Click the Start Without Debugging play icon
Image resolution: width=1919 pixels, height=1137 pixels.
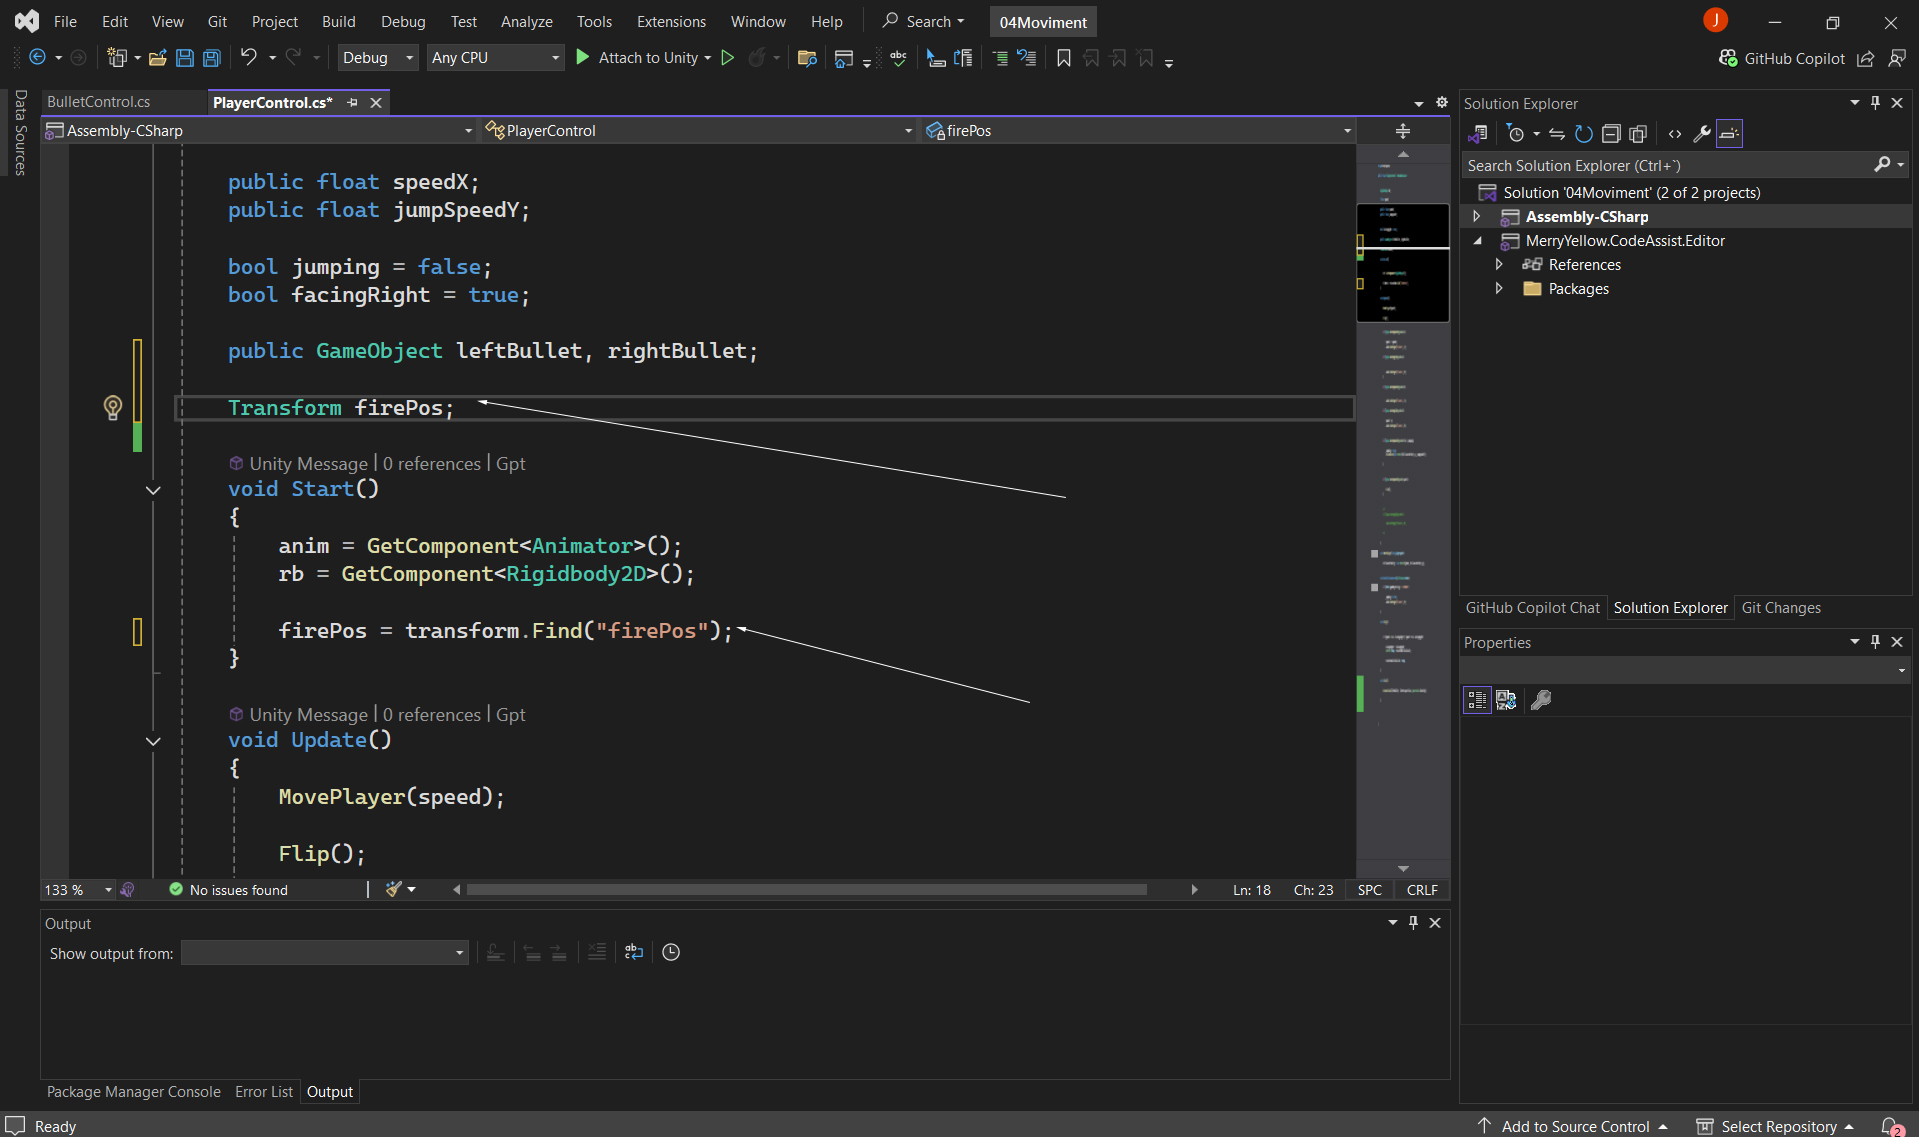pos(728,58)
